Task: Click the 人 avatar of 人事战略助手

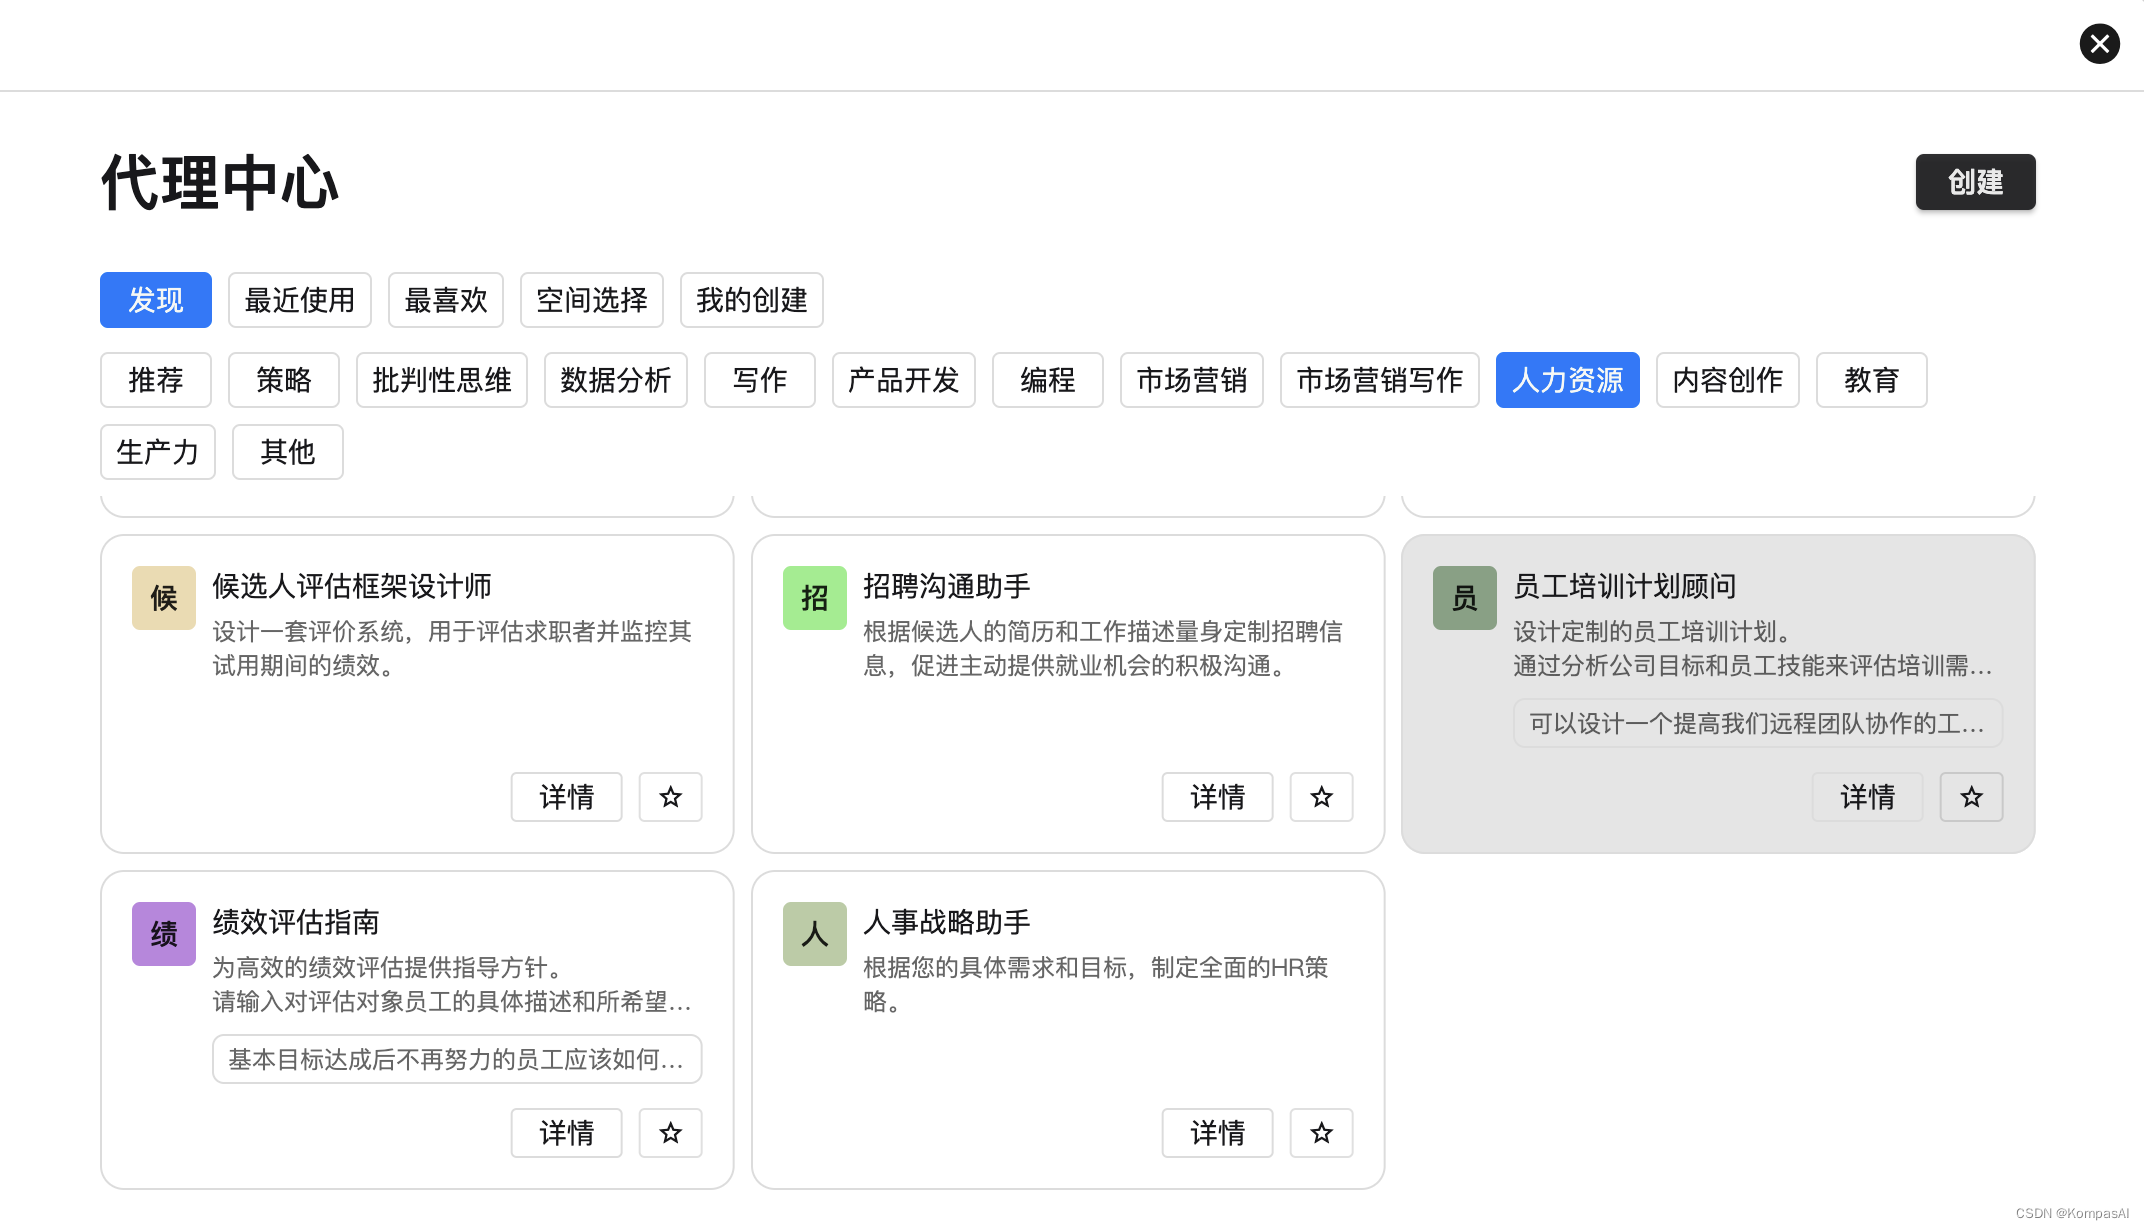Action: pyautogui.click(x=814, y=934)
